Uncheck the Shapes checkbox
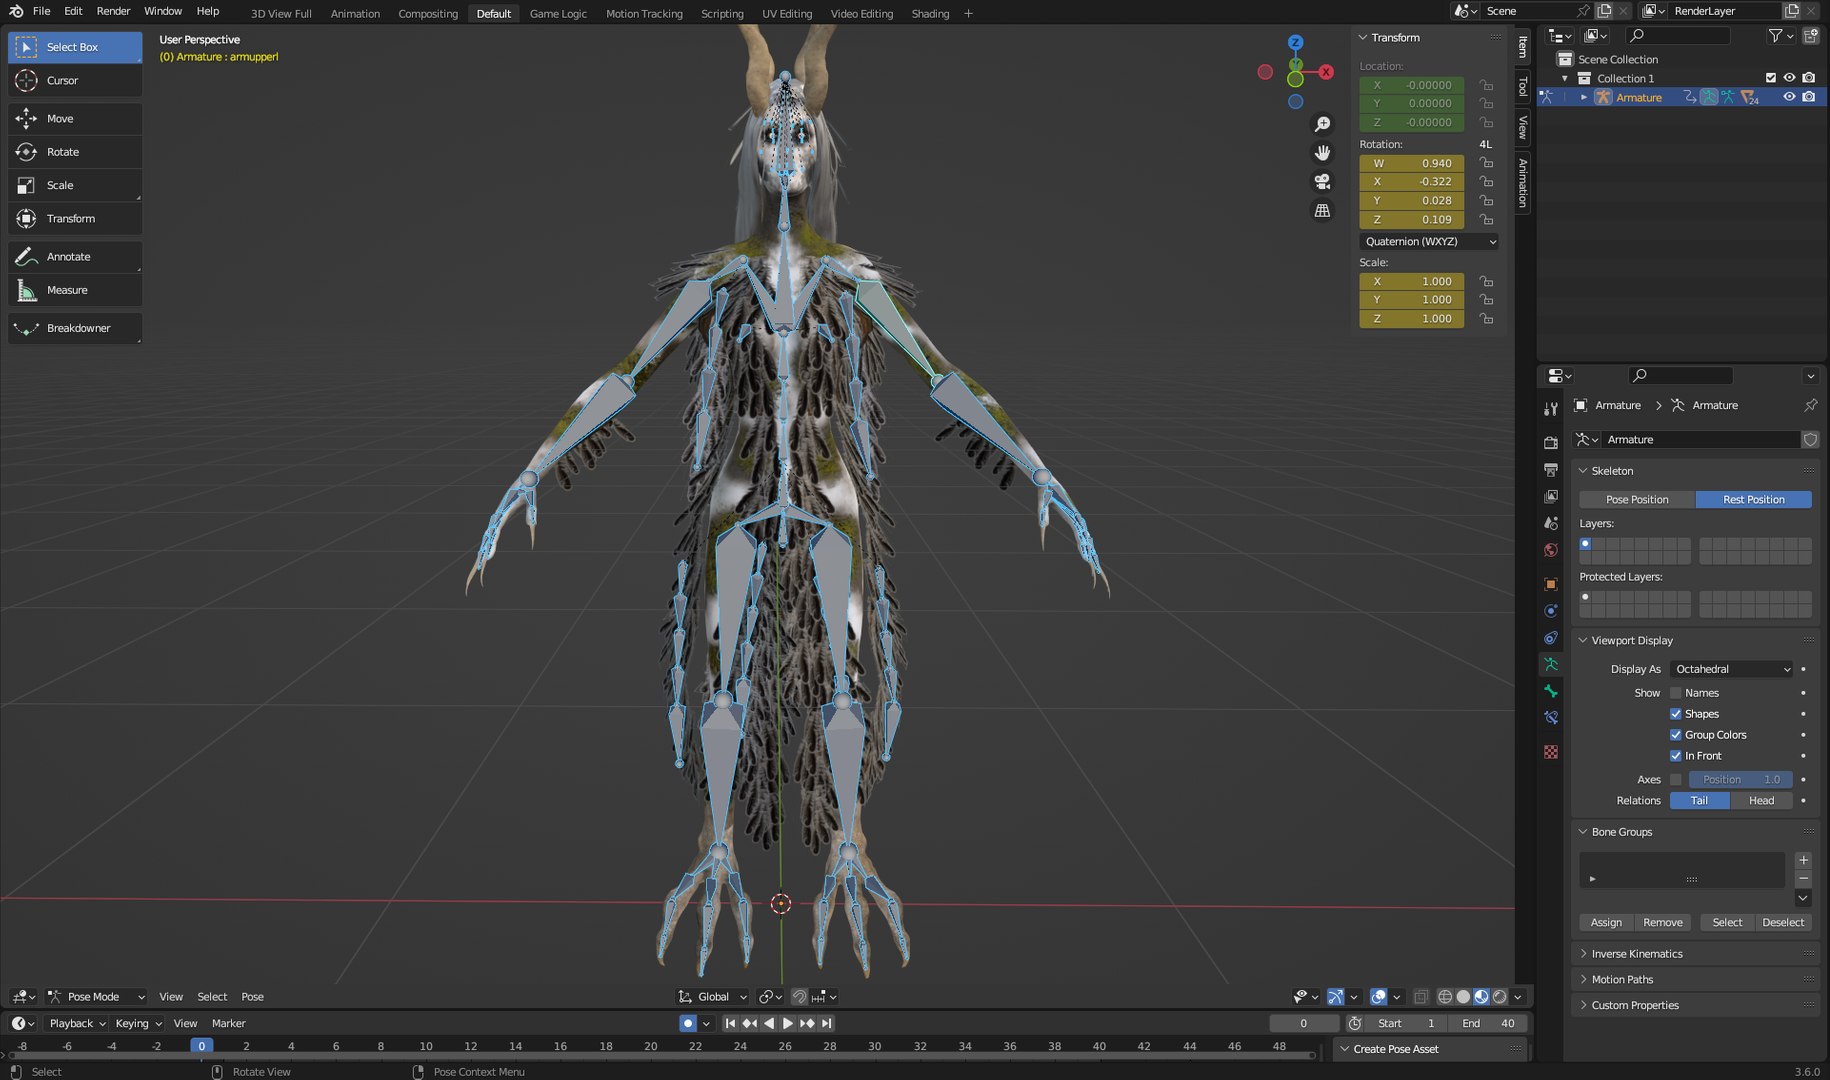Viewport: 1830px width, 1080px height. (1676, 714)
